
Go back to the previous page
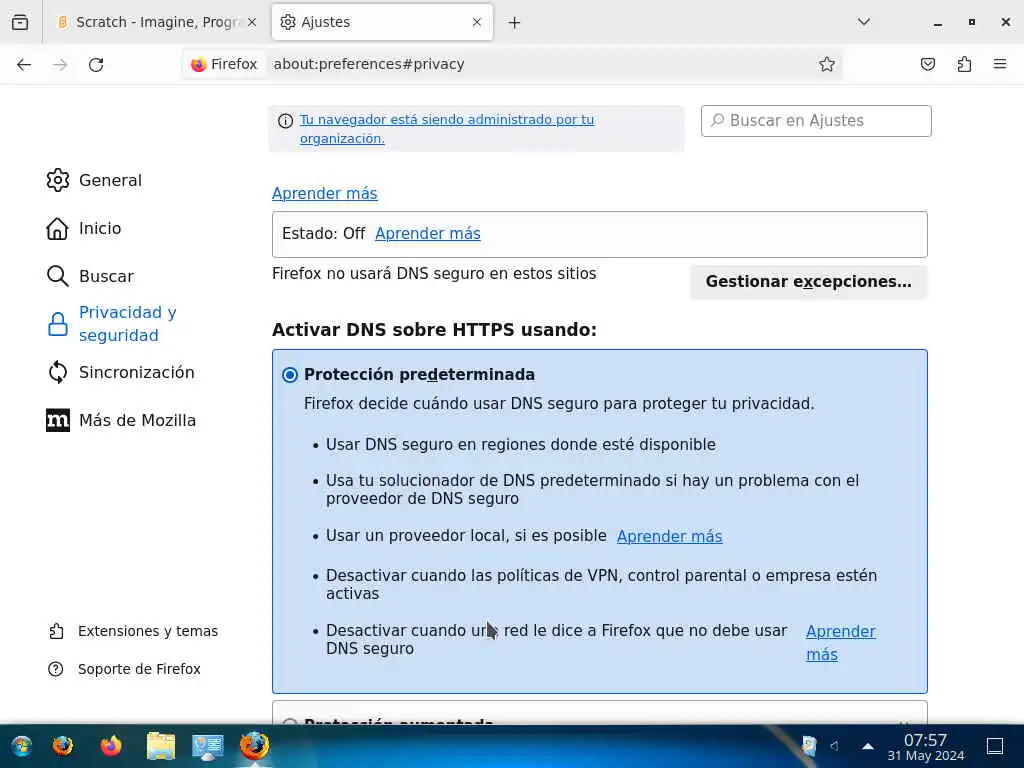[24, 64]
